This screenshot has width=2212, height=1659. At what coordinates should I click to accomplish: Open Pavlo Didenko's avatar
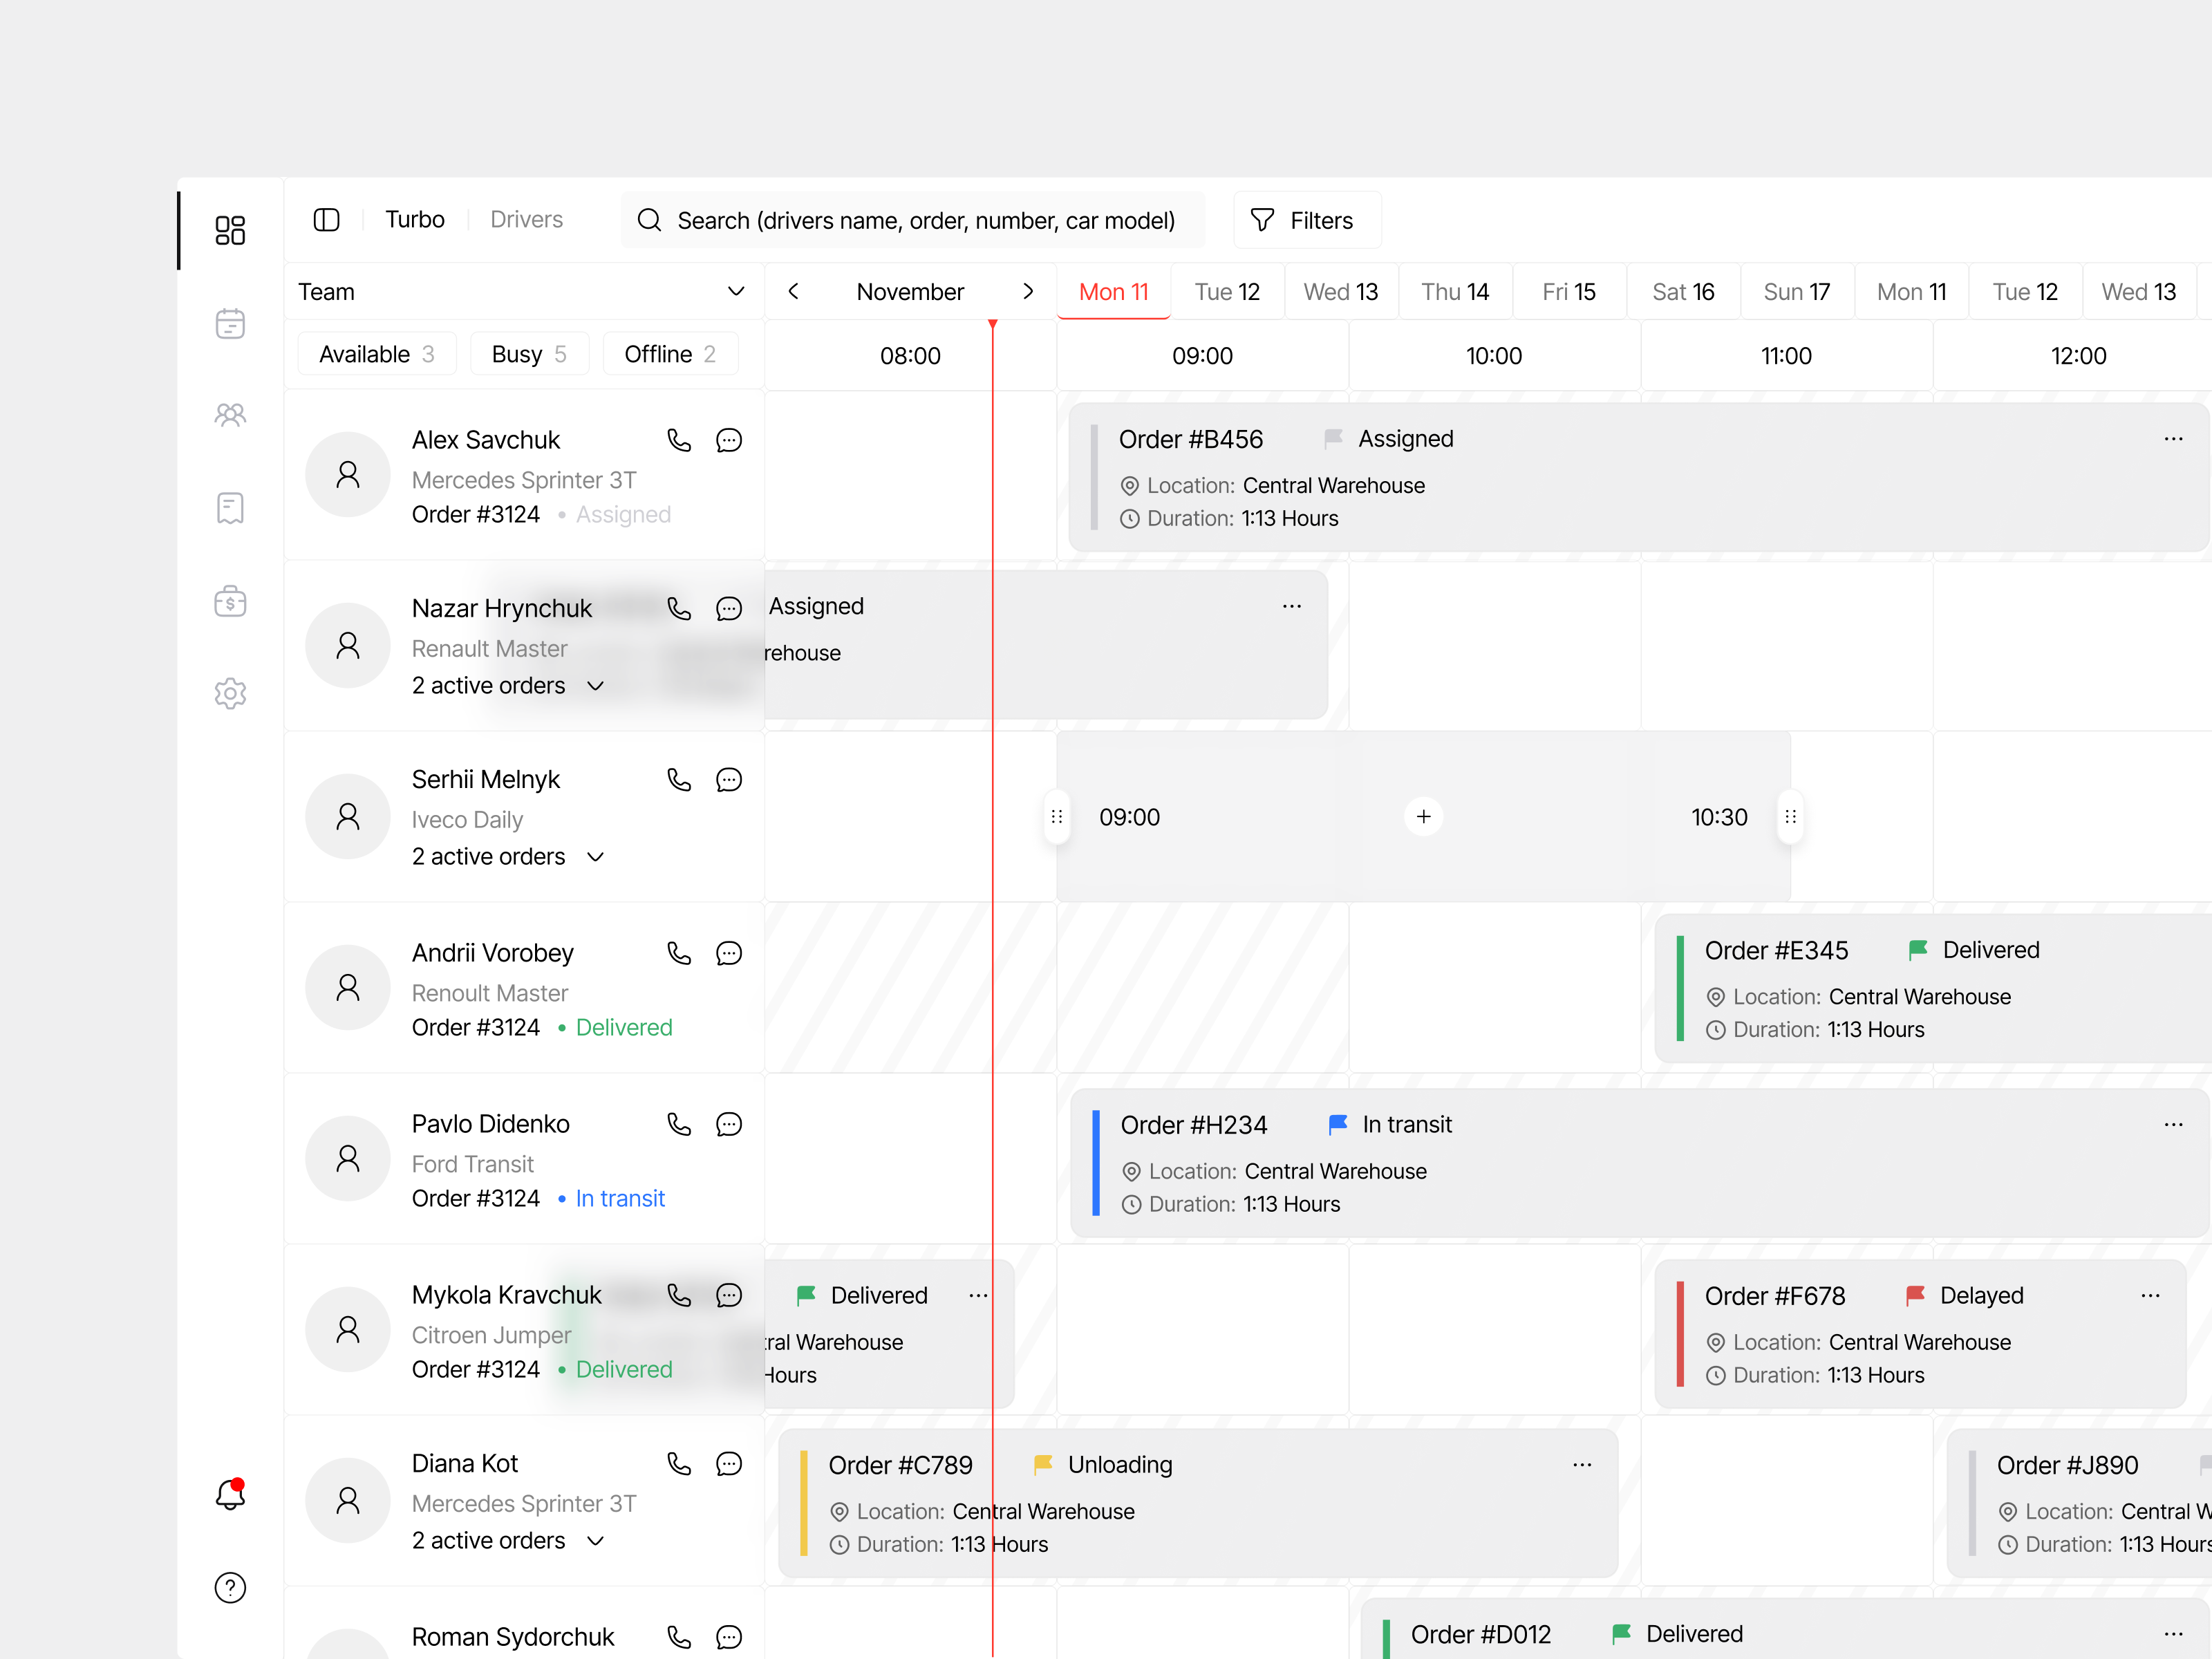(348, 1159)
